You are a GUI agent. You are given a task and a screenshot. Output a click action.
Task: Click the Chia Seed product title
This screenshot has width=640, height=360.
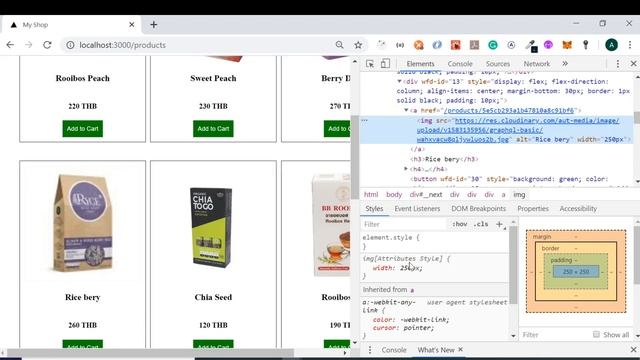coord(213,297)
